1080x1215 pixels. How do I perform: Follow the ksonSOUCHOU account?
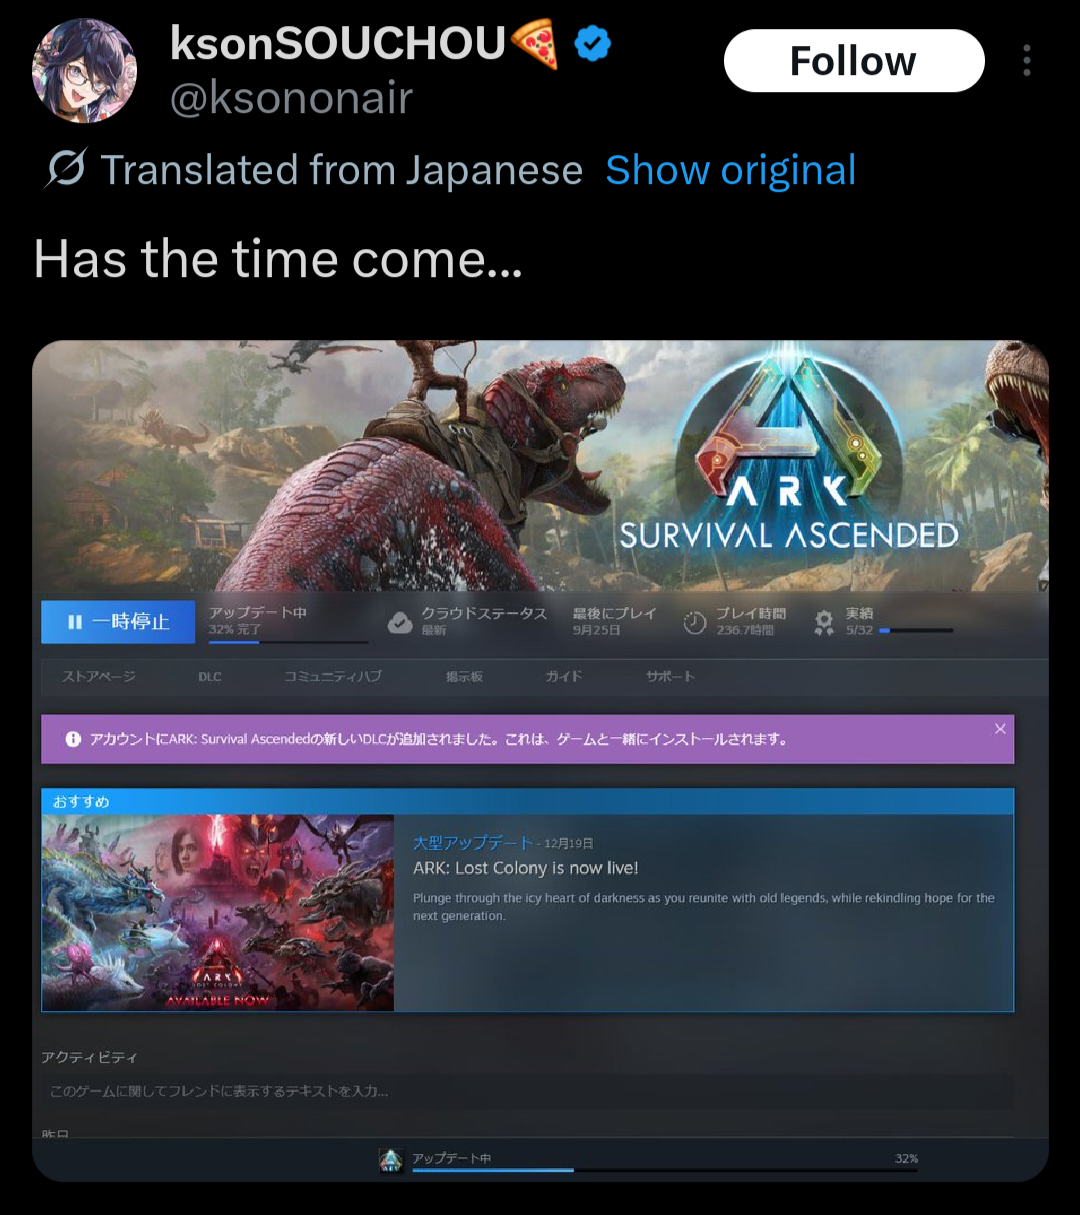[854, 61]
